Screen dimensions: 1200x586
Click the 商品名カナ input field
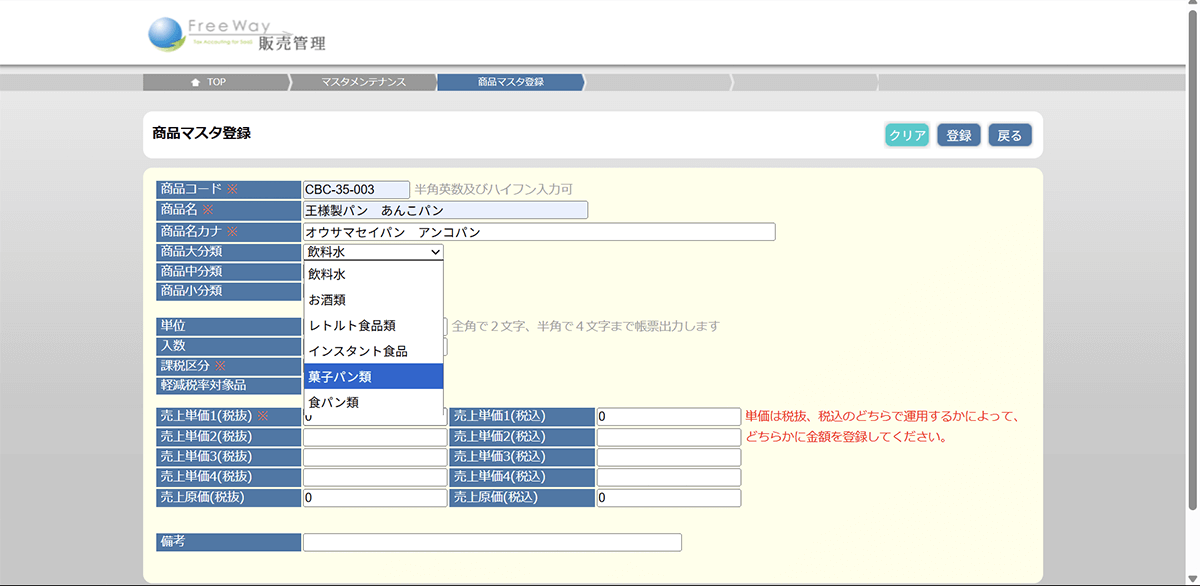539,232
